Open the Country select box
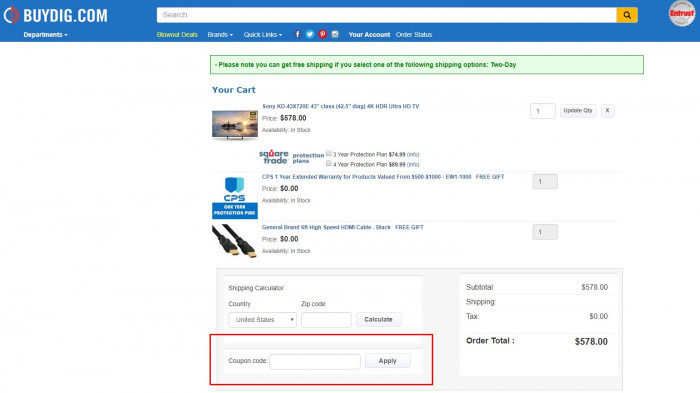 [x=262, y=320]
